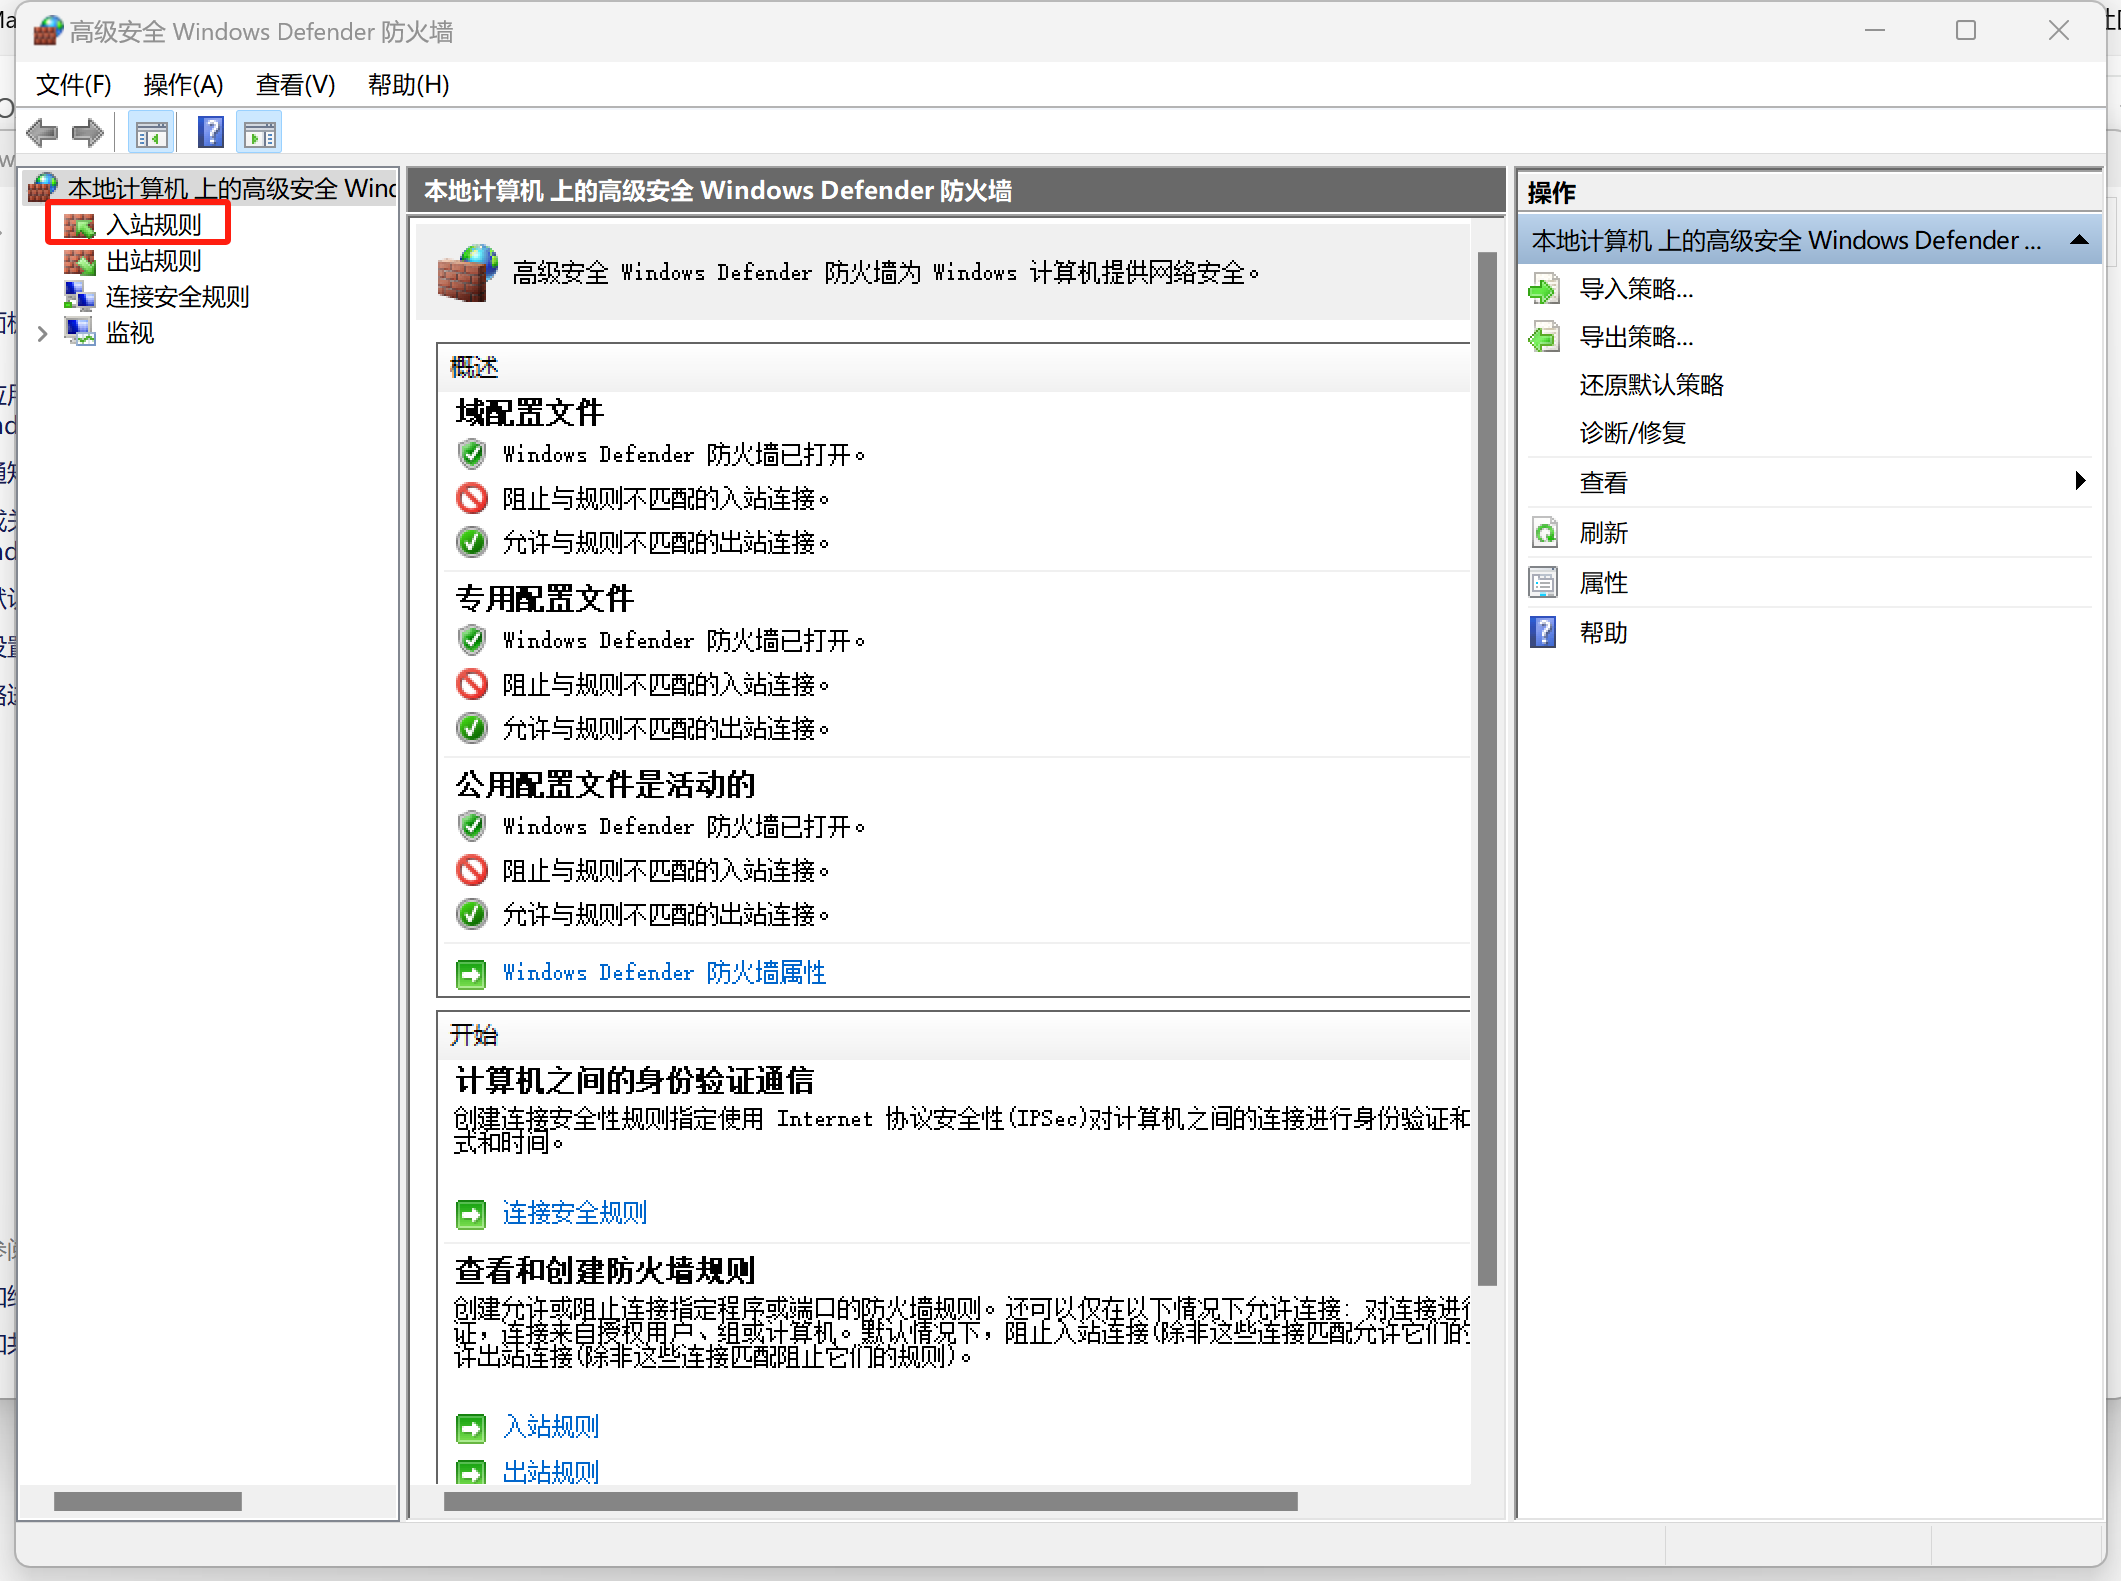Select 连接安全规则 in the left tree
The width and height of the screenshot is (2121, 1581).
coord(176,297)
